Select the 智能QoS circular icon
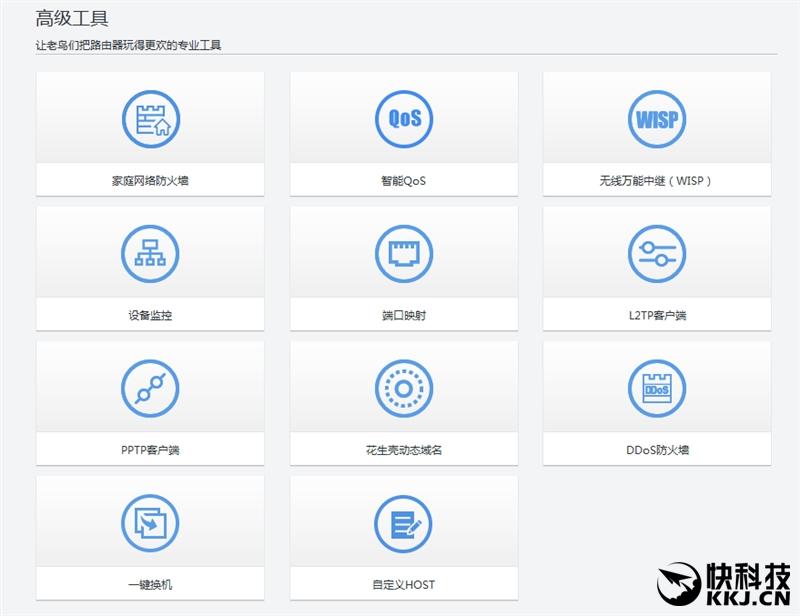This screenshot has height=616, width=800. point(406,117)
